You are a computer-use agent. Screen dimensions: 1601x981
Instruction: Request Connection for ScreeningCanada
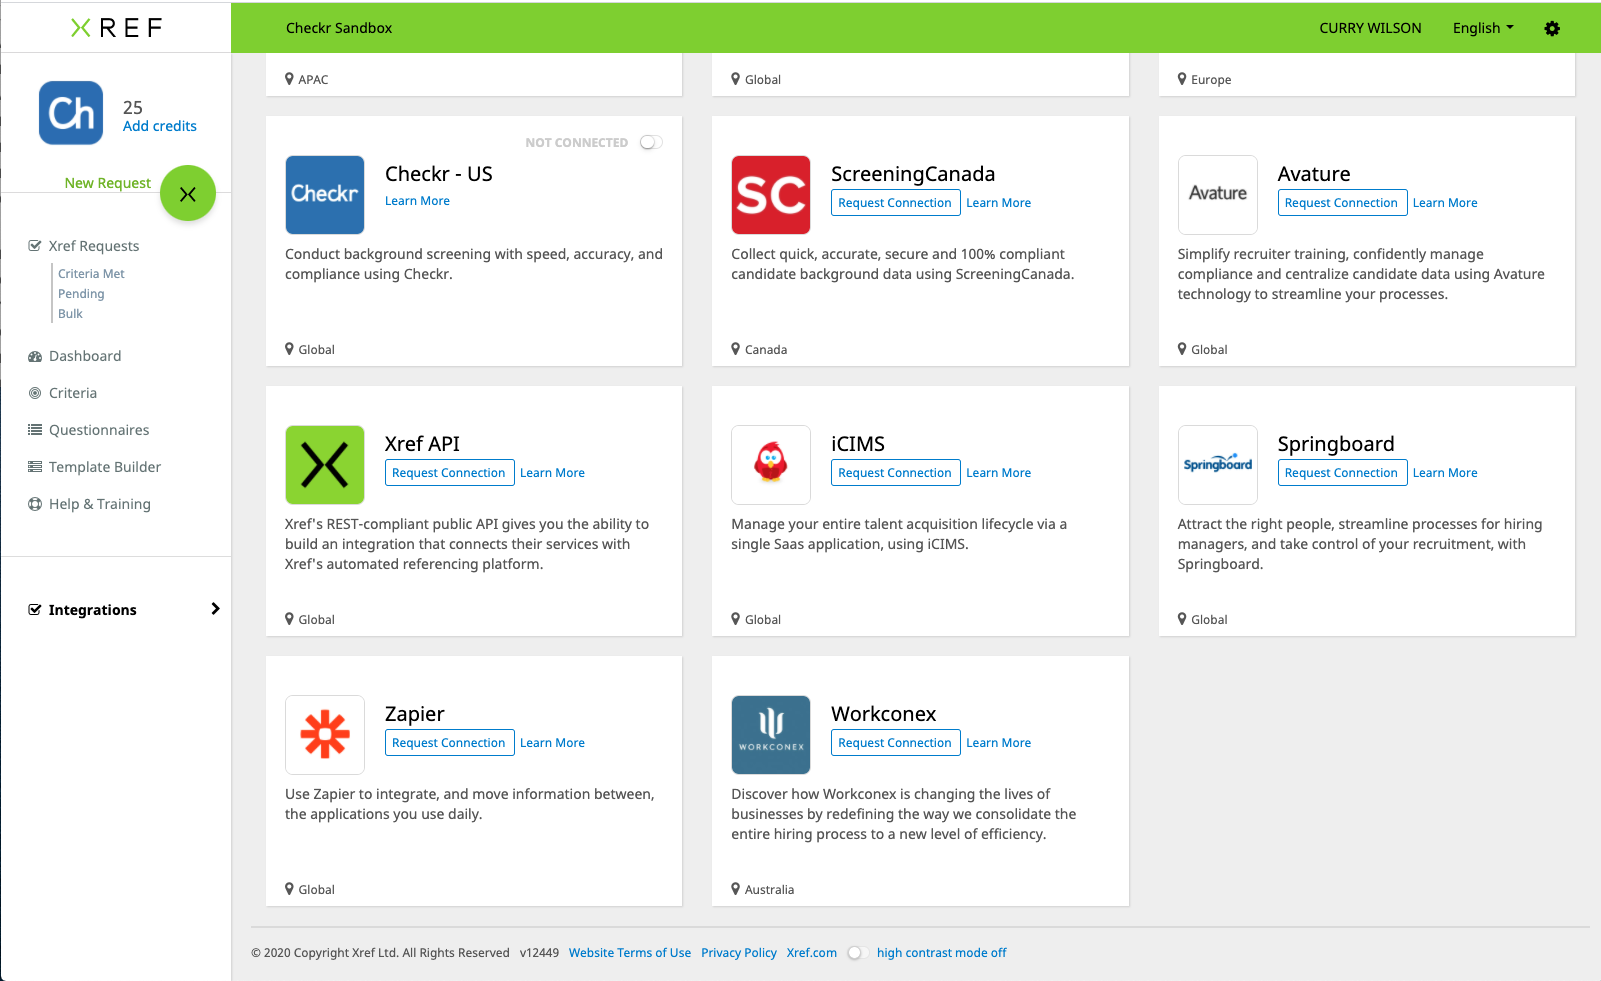[x=895, y=203]
